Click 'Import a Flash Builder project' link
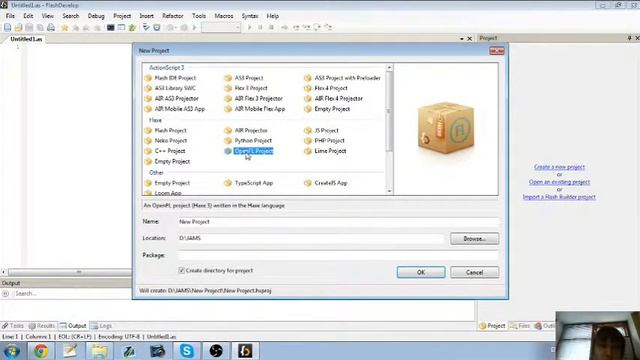This screenshot has width=640, height=360. point(559,197)
